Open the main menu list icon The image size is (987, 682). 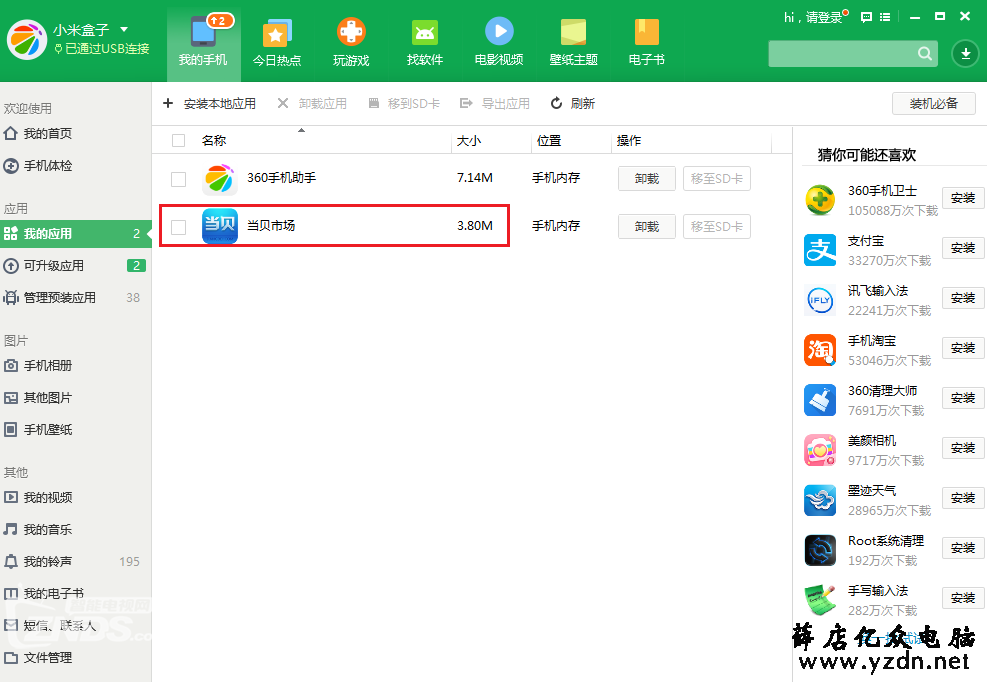click(x=885, y=17)
